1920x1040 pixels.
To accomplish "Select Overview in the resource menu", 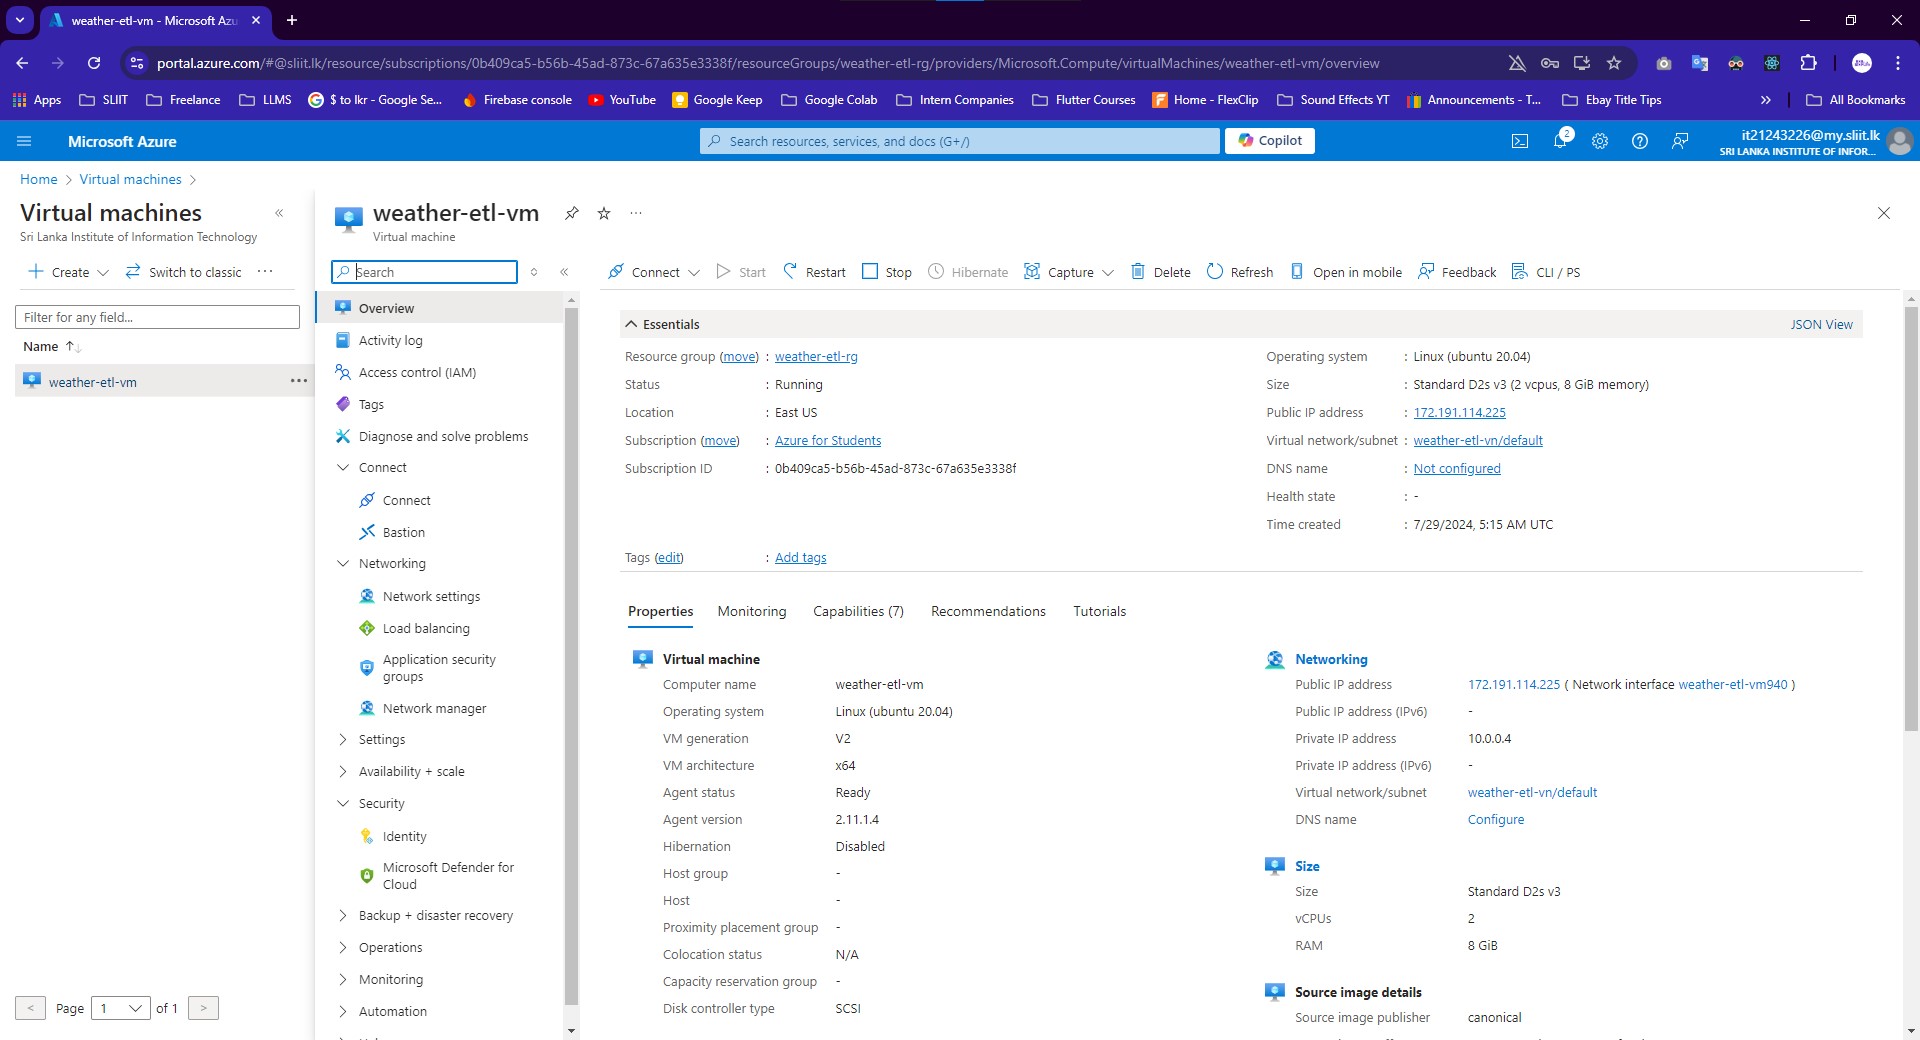I will [x=440, y=308].
